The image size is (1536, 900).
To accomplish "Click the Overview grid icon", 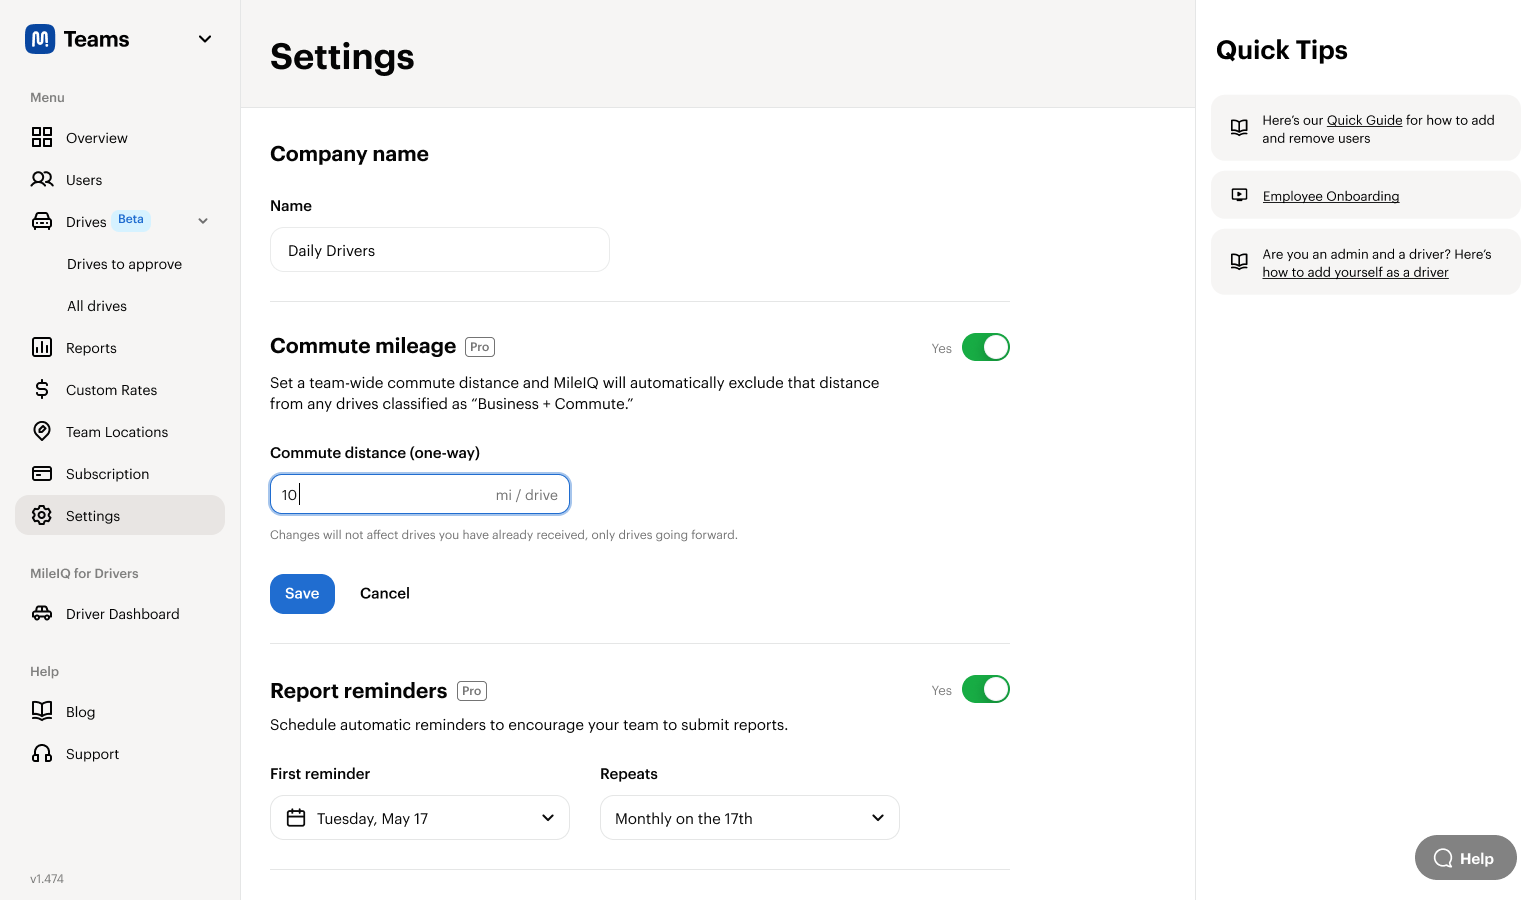I will click(x=42, y=137).
